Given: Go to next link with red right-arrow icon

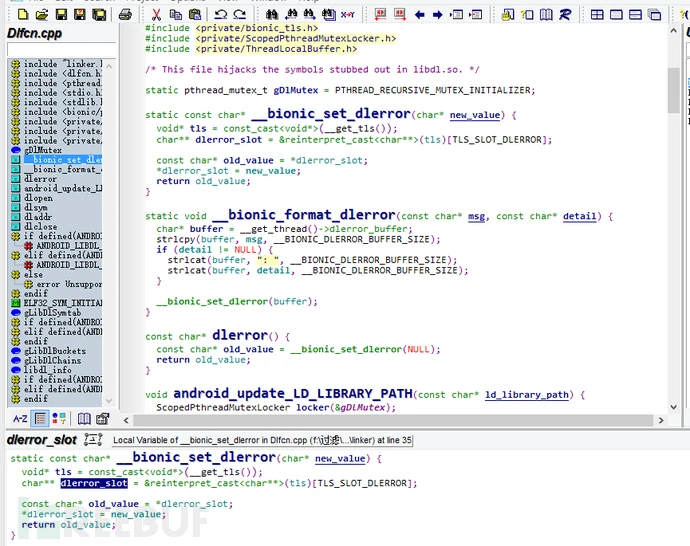Looking at the screenshot, I should click(x=400, y=15).
